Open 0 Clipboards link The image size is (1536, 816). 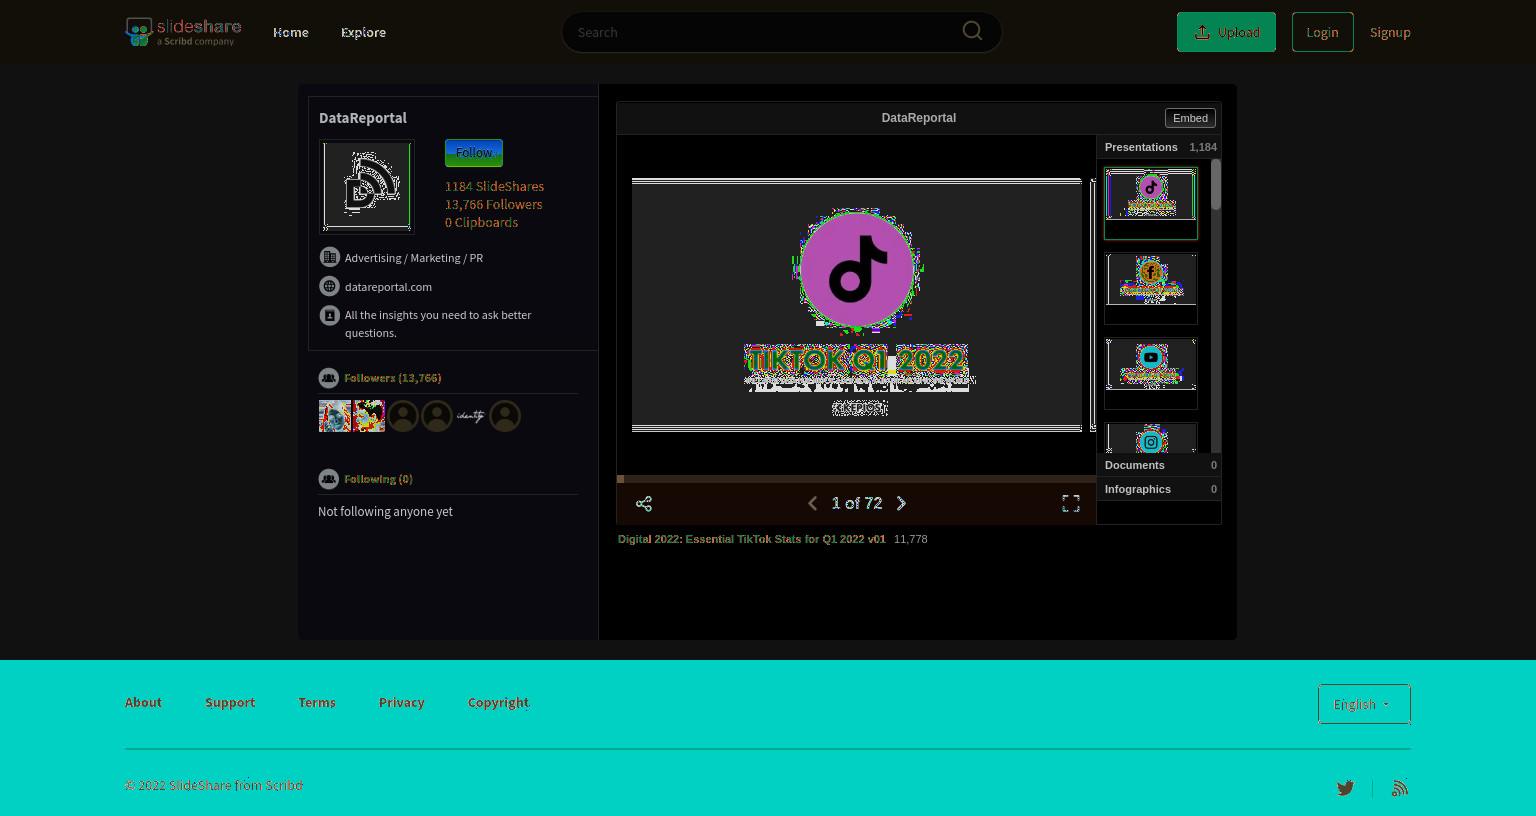[481, 222]
